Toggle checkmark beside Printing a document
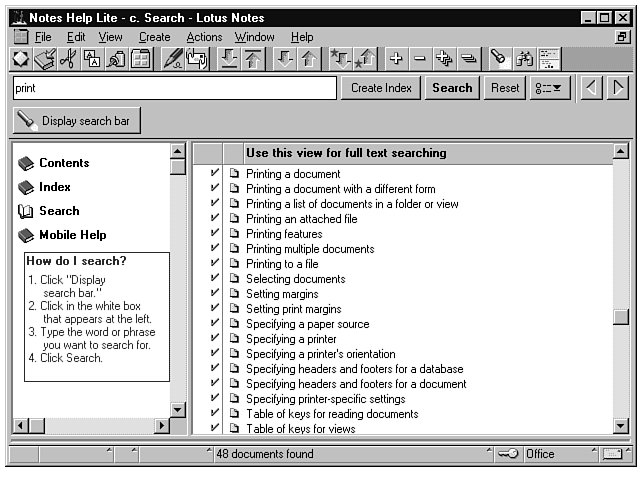Viewport: 640px width, 480px height. point(214,174)
